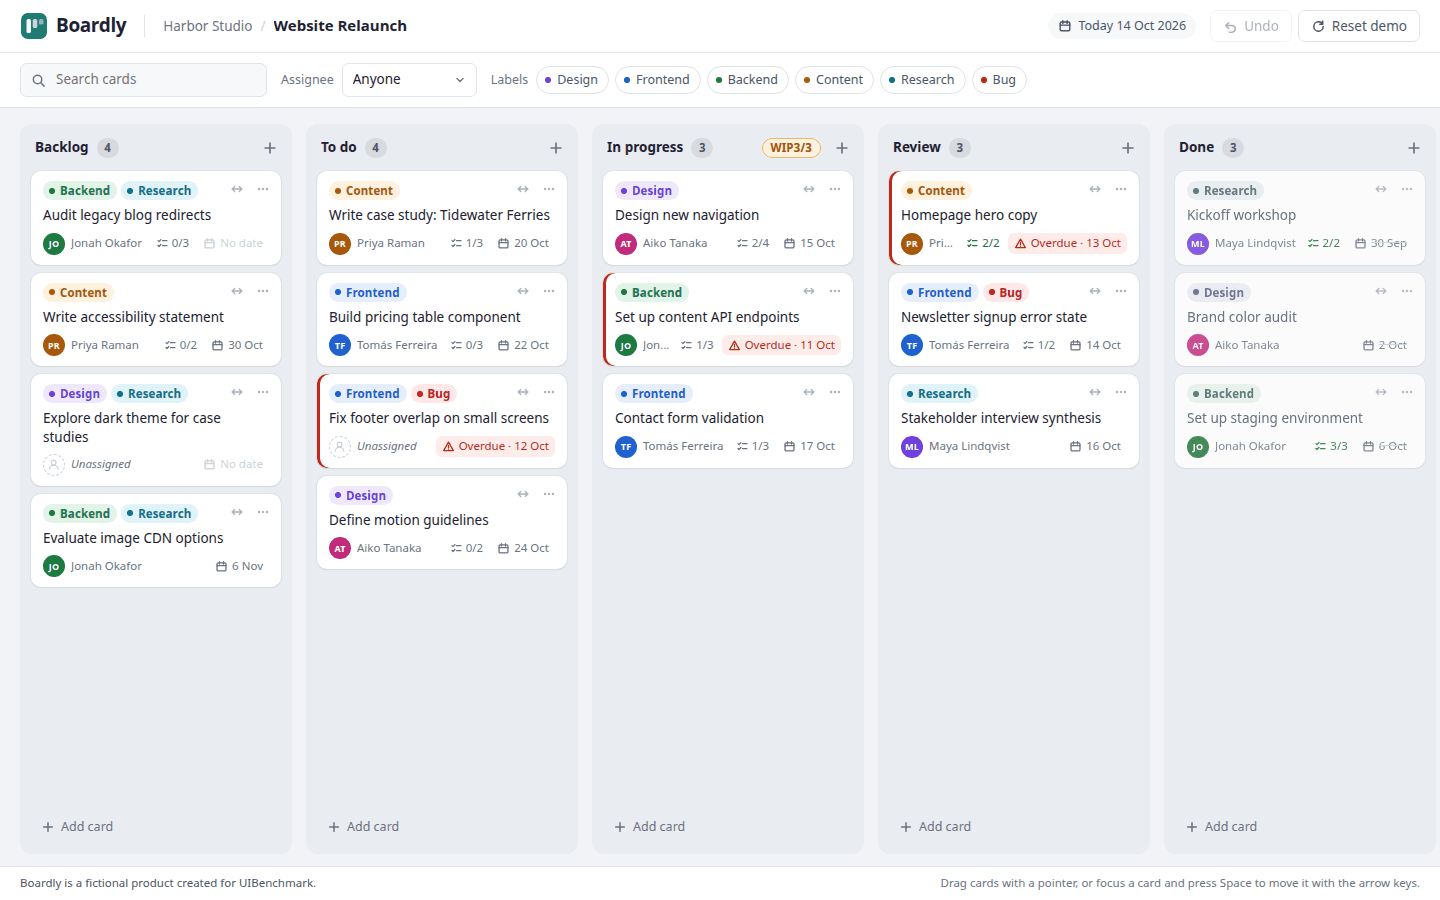Click move arrows on Define motion guidelines card

[x=523, y=494]
